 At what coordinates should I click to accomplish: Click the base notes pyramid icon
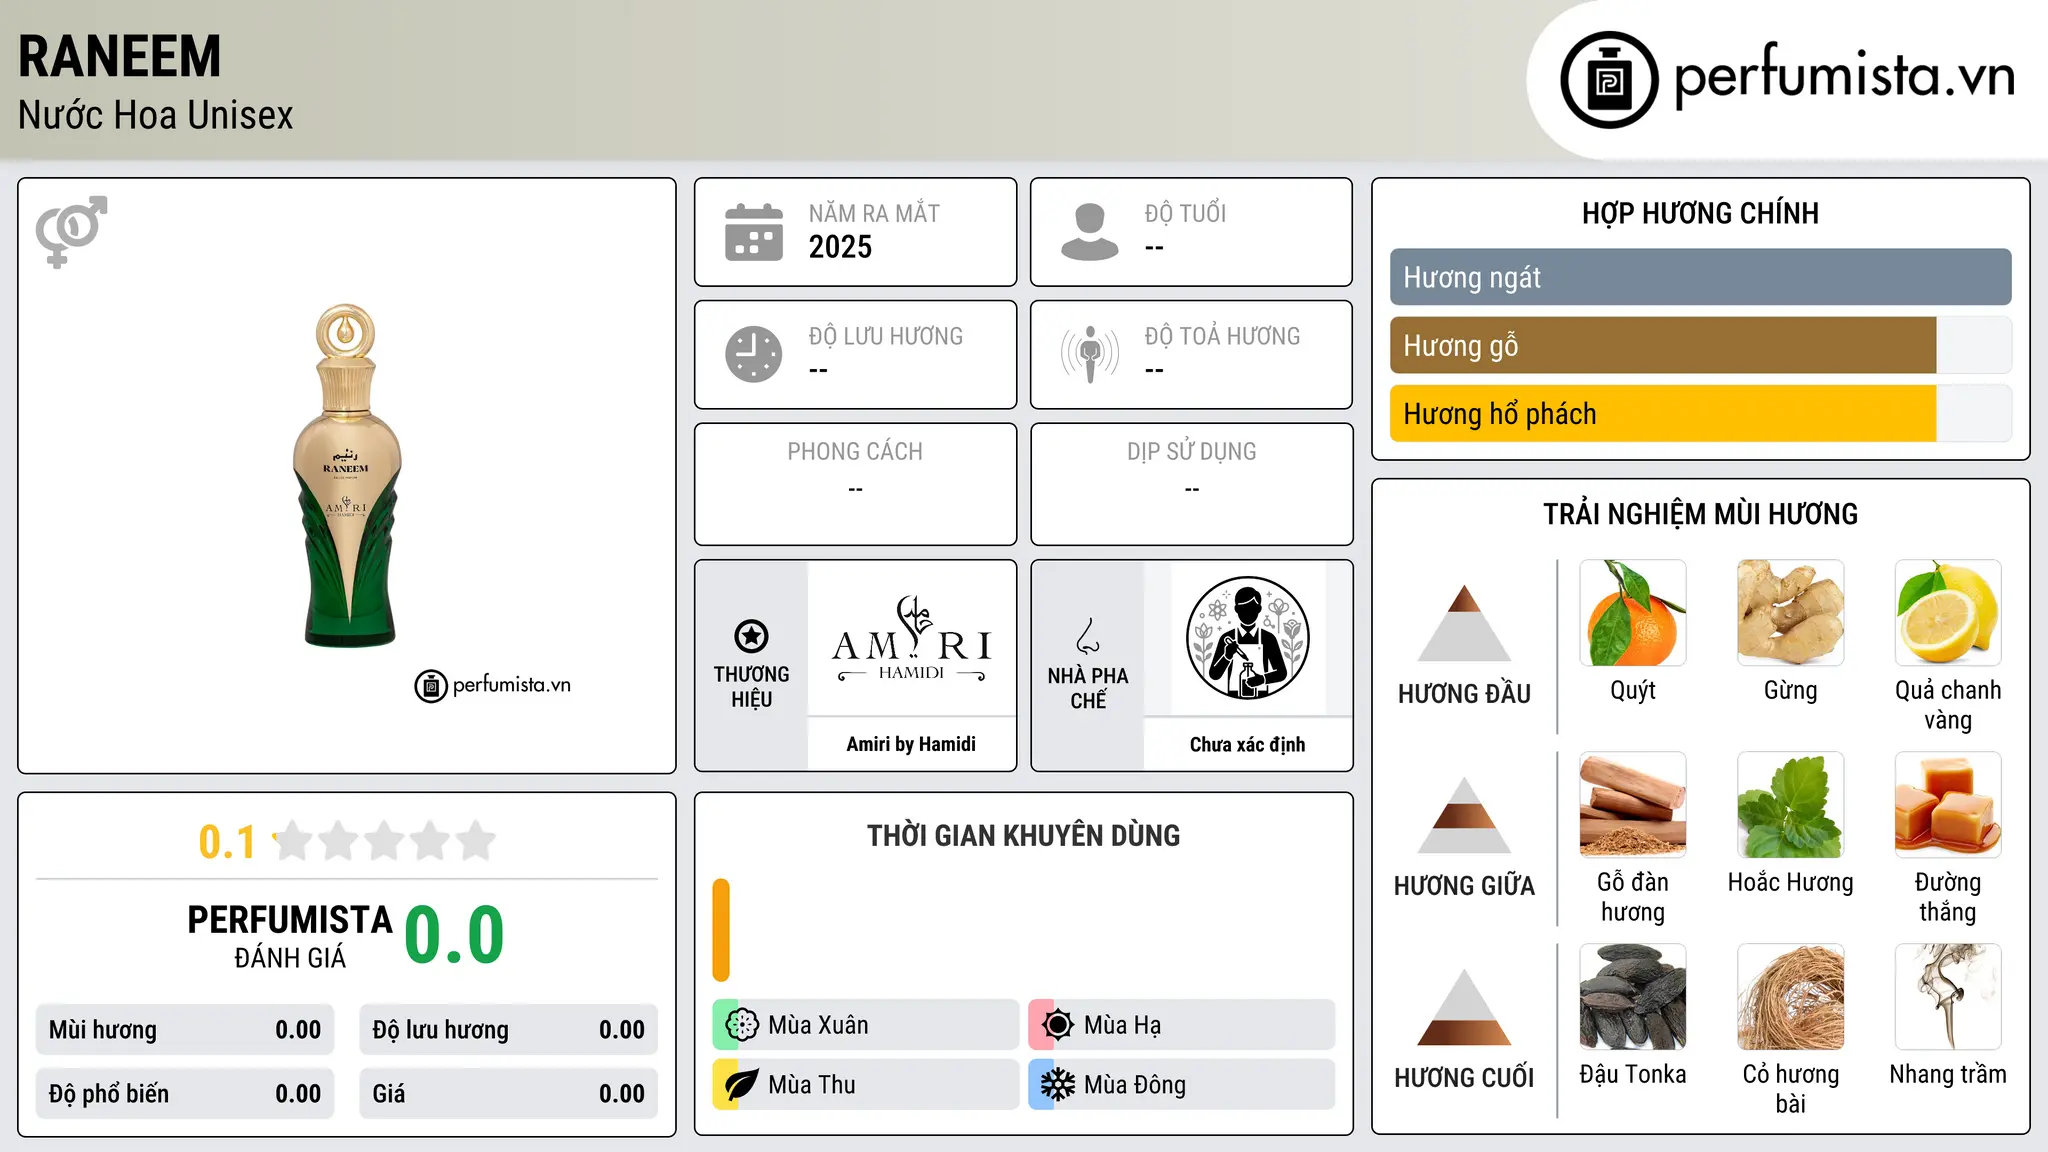[1464, 1006]
